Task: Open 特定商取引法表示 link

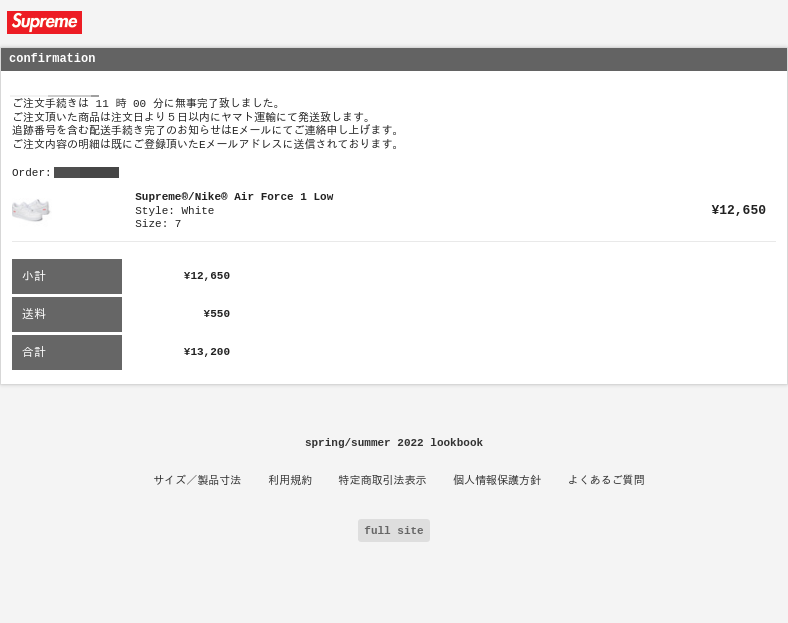Action: [x=382, y=480]
